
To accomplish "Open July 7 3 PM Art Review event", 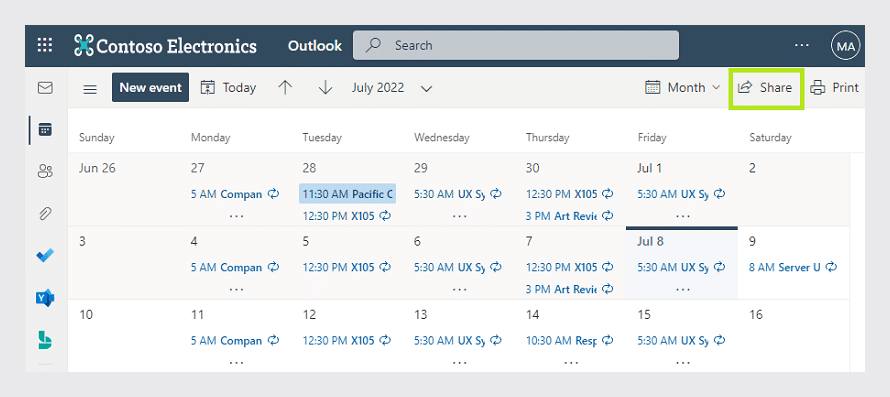I will coord(570,289).
